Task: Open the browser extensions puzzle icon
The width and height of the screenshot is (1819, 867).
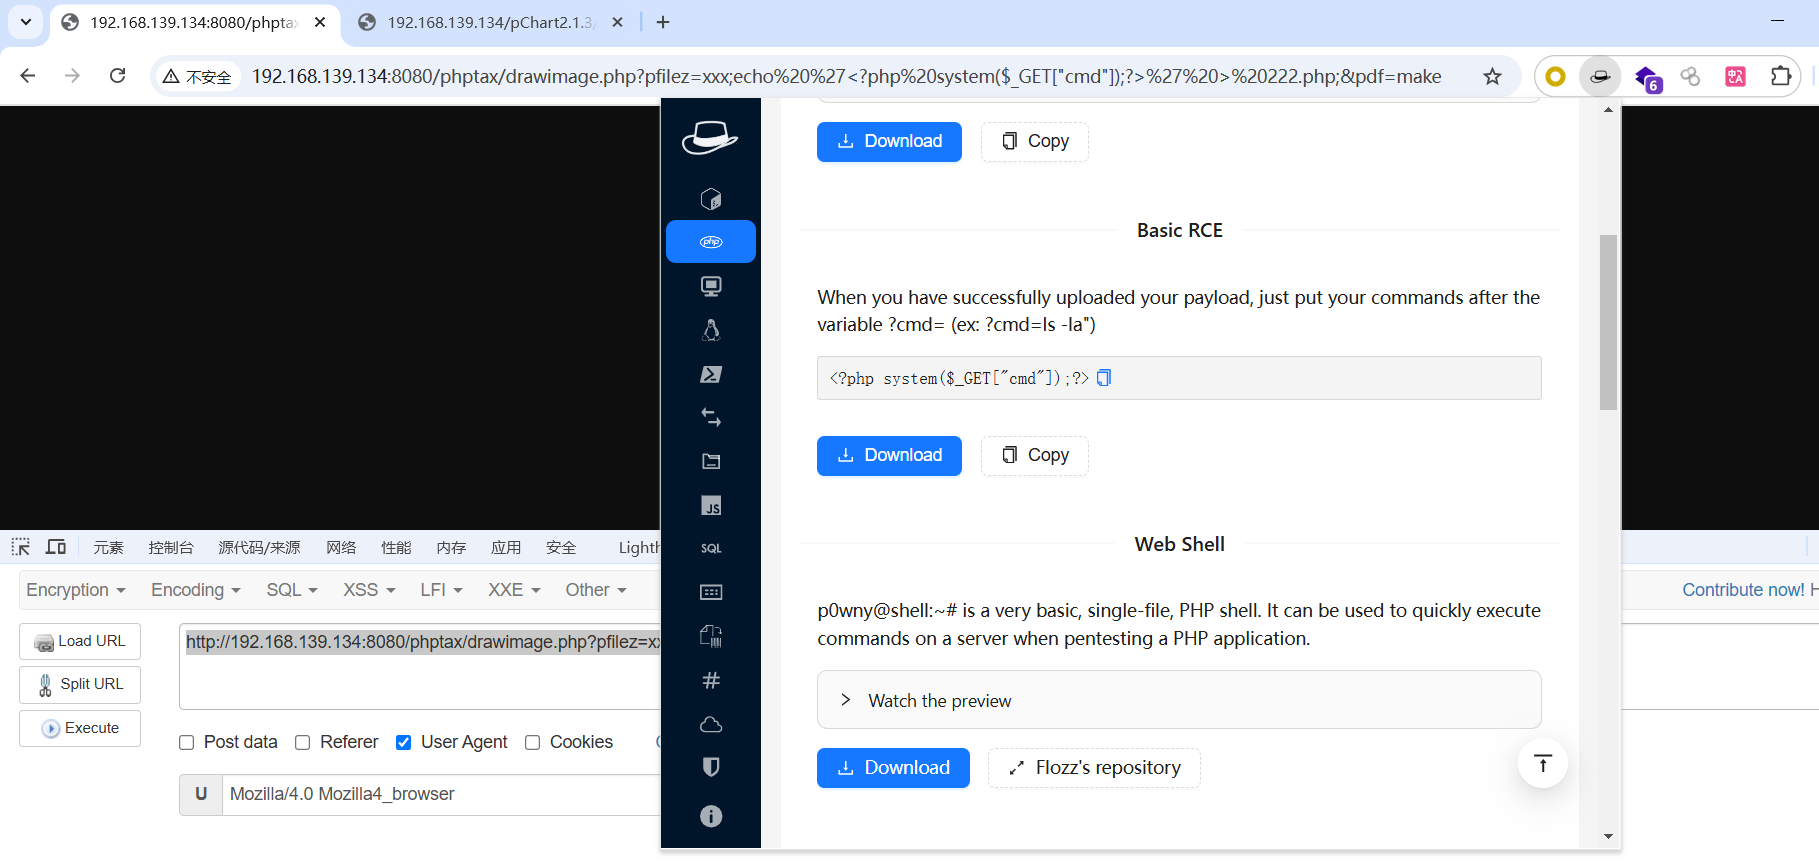Action: click(1780, 76)
